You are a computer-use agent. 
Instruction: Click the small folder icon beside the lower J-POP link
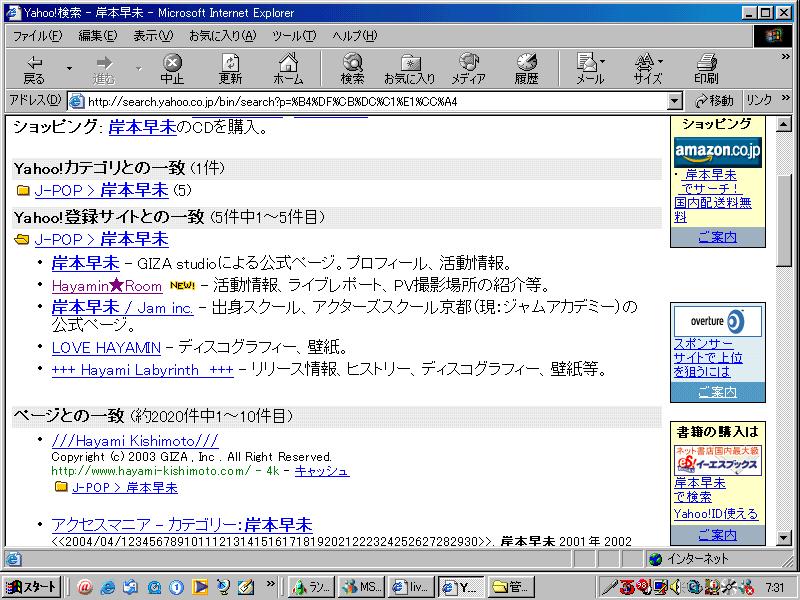point(61,486)
